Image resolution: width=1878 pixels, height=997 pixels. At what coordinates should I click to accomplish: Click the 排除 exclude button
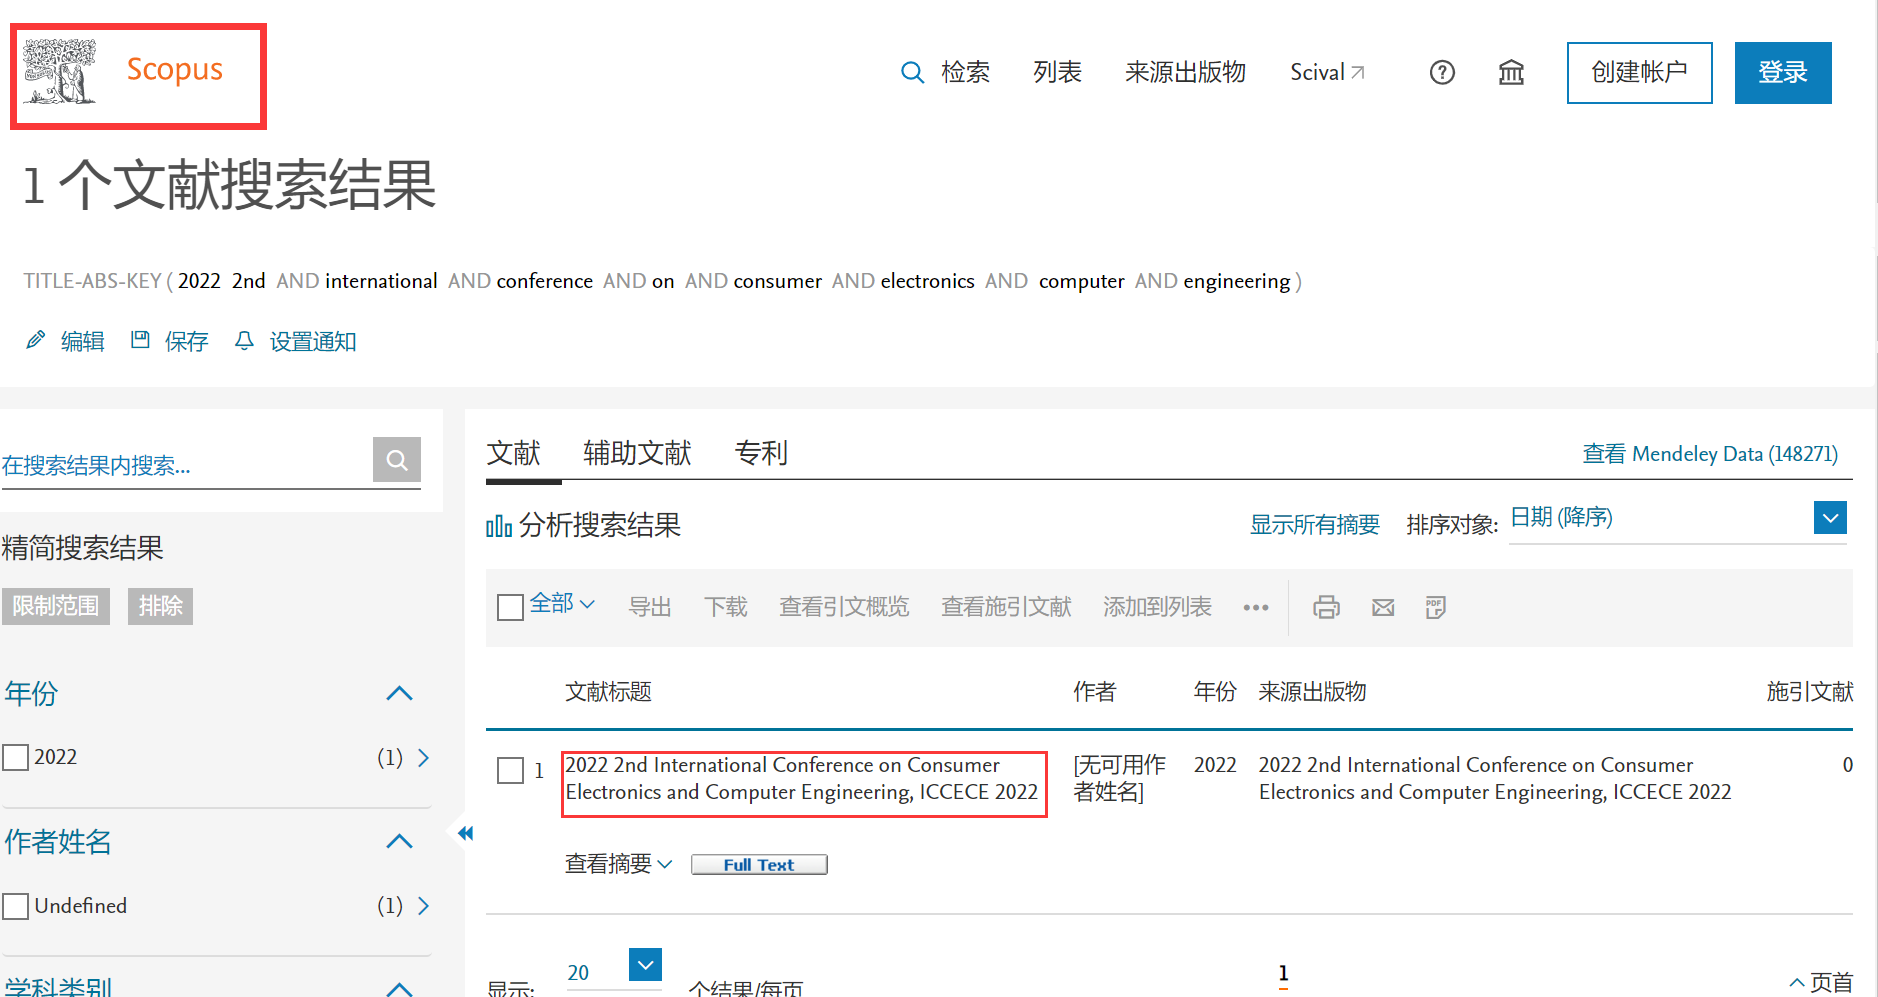(x=160, y=606)
